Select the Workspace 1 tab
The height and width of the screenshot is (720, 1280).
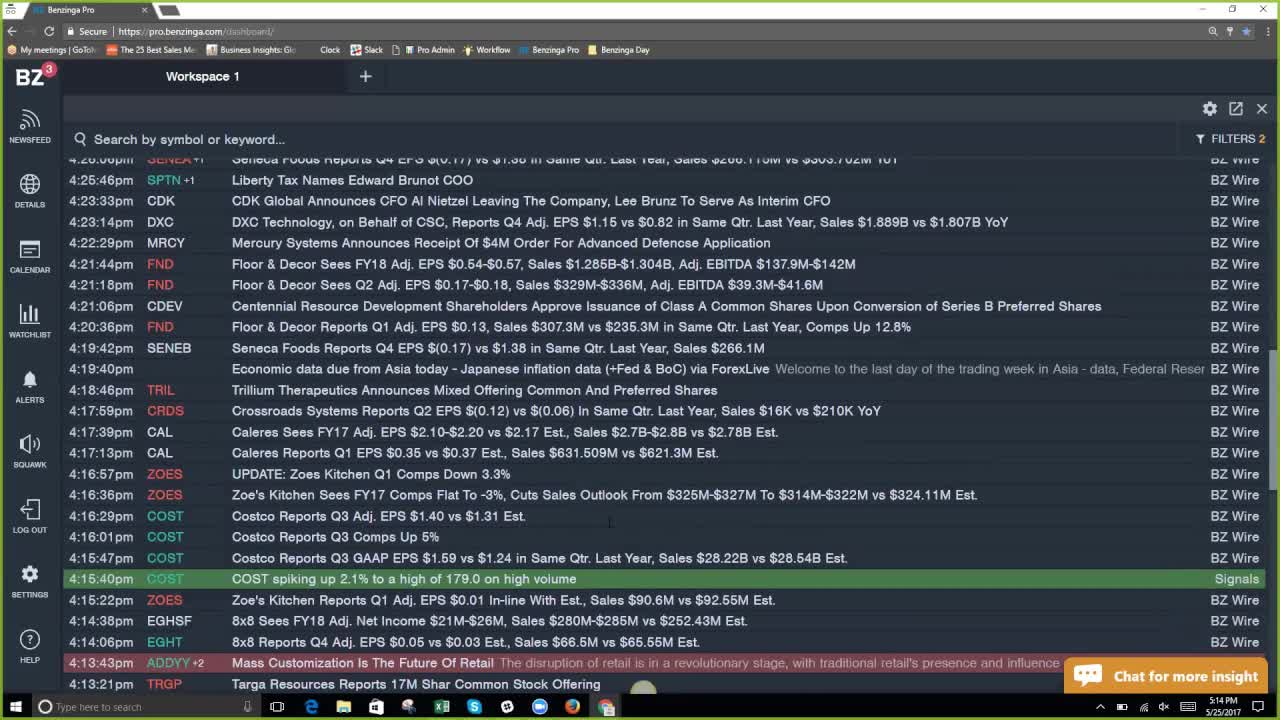(x=202, y=76)
